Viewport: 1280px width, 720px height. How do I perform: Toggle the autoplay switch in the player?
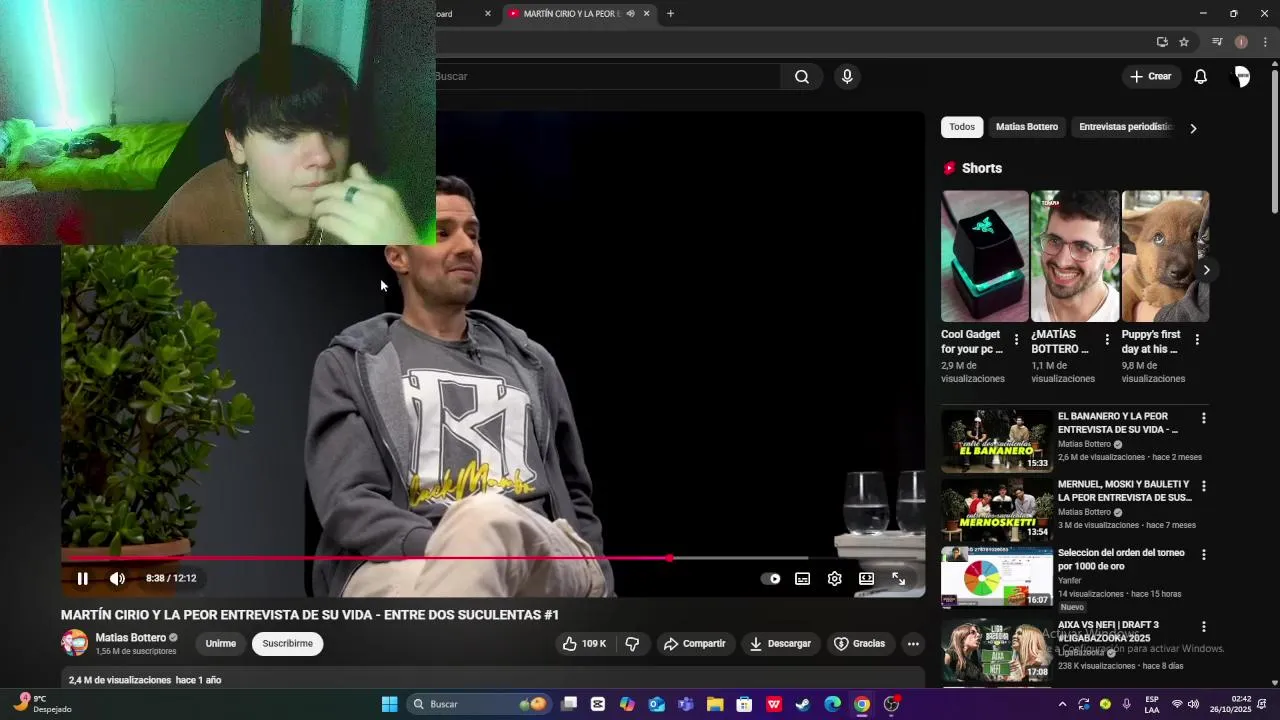(770, 578)
